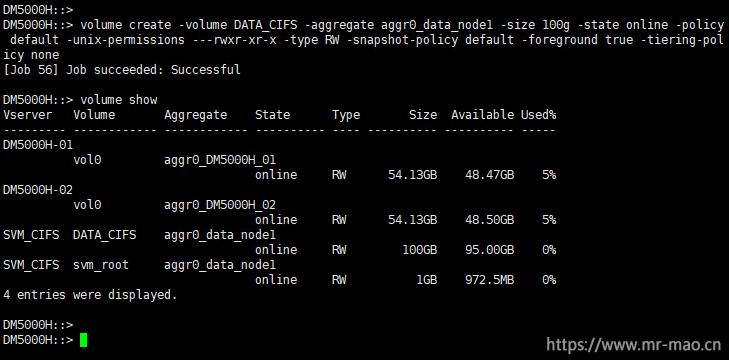Image resolution: width=729 pixels, height=360 pixels.
Task: Select aggr0_DM5000H_02 aggregate text
Action: click(220, 205)
